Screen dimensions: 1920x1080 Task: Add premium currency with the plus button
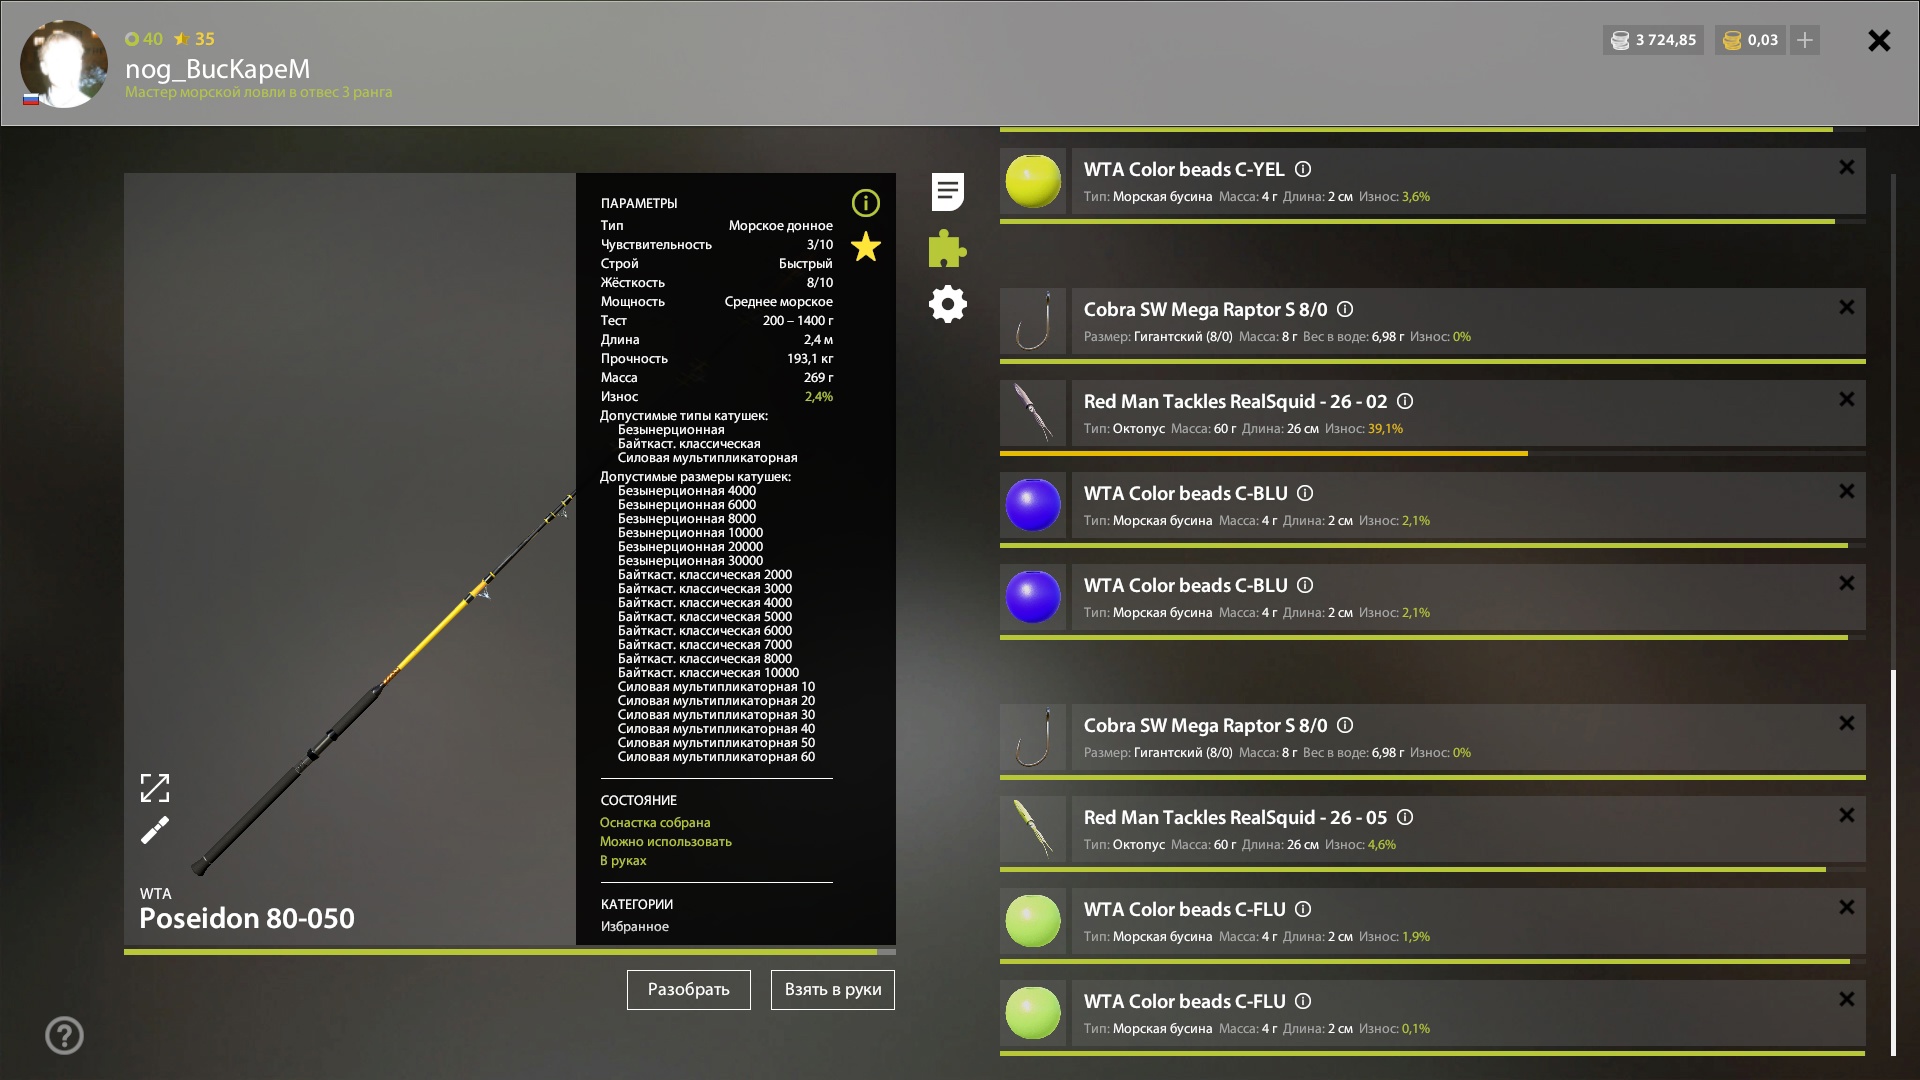click(x=1805, y=40)
